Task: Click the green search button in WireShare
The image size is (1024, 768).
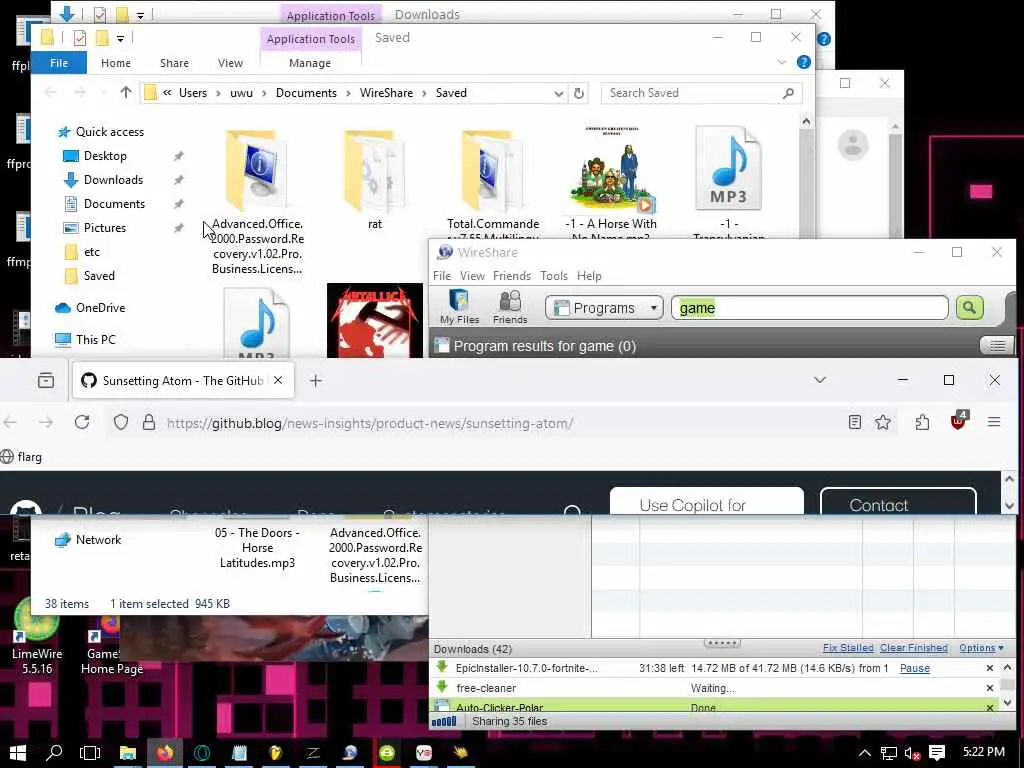Action: (x=969, y=308)
